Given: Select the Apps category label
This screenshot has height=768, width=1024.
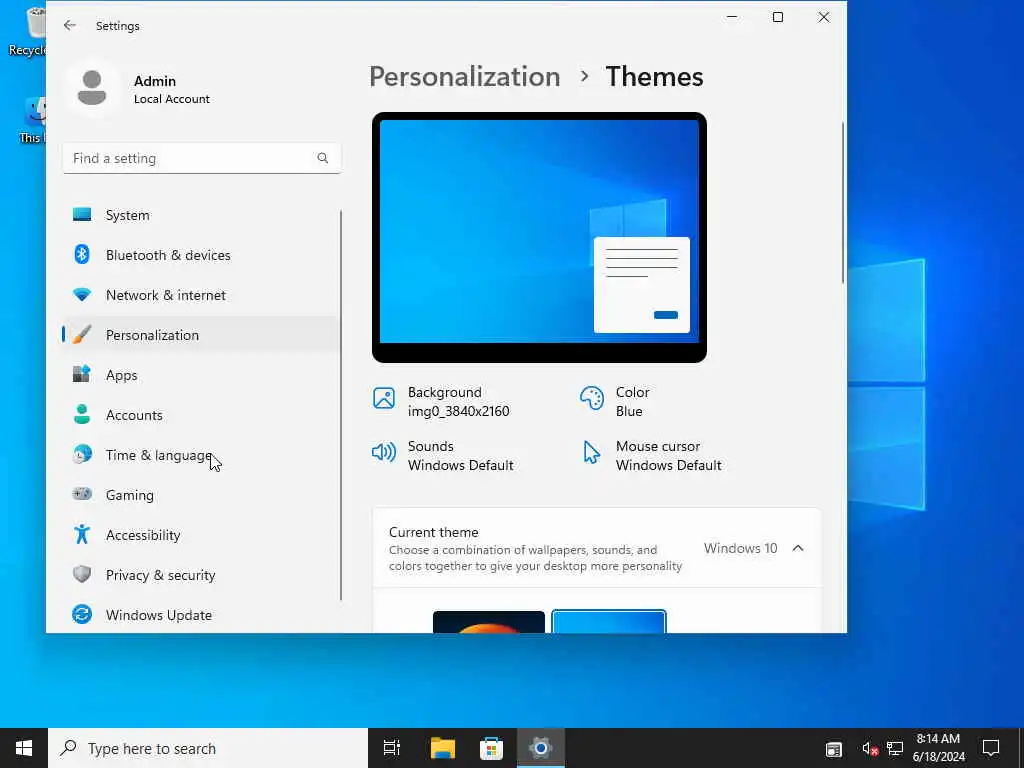Looking at the screenshot, I should click(x=121, y=375).
